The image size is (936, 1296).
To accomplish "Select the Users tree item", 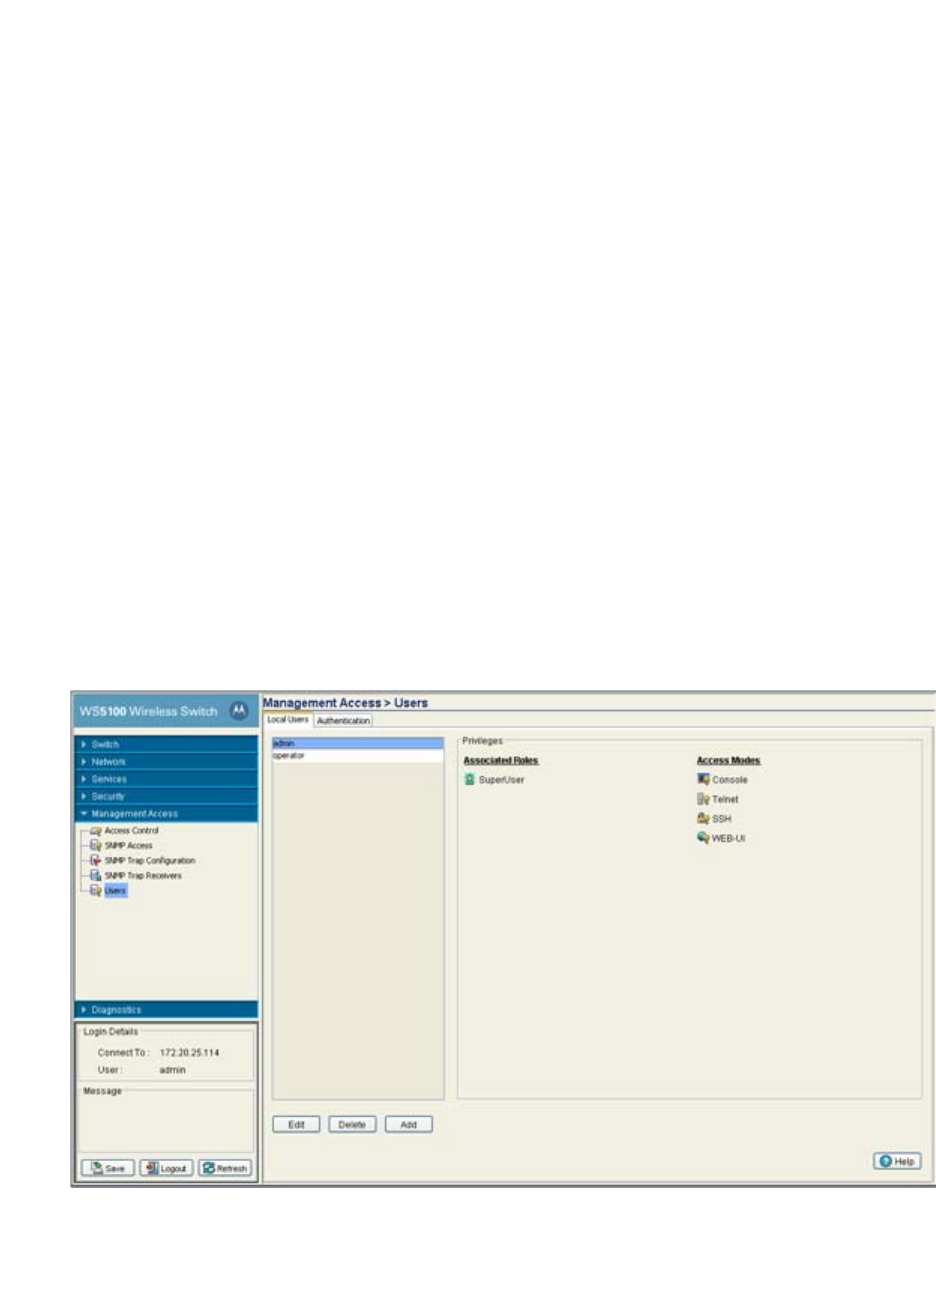I will click(115, 890).
